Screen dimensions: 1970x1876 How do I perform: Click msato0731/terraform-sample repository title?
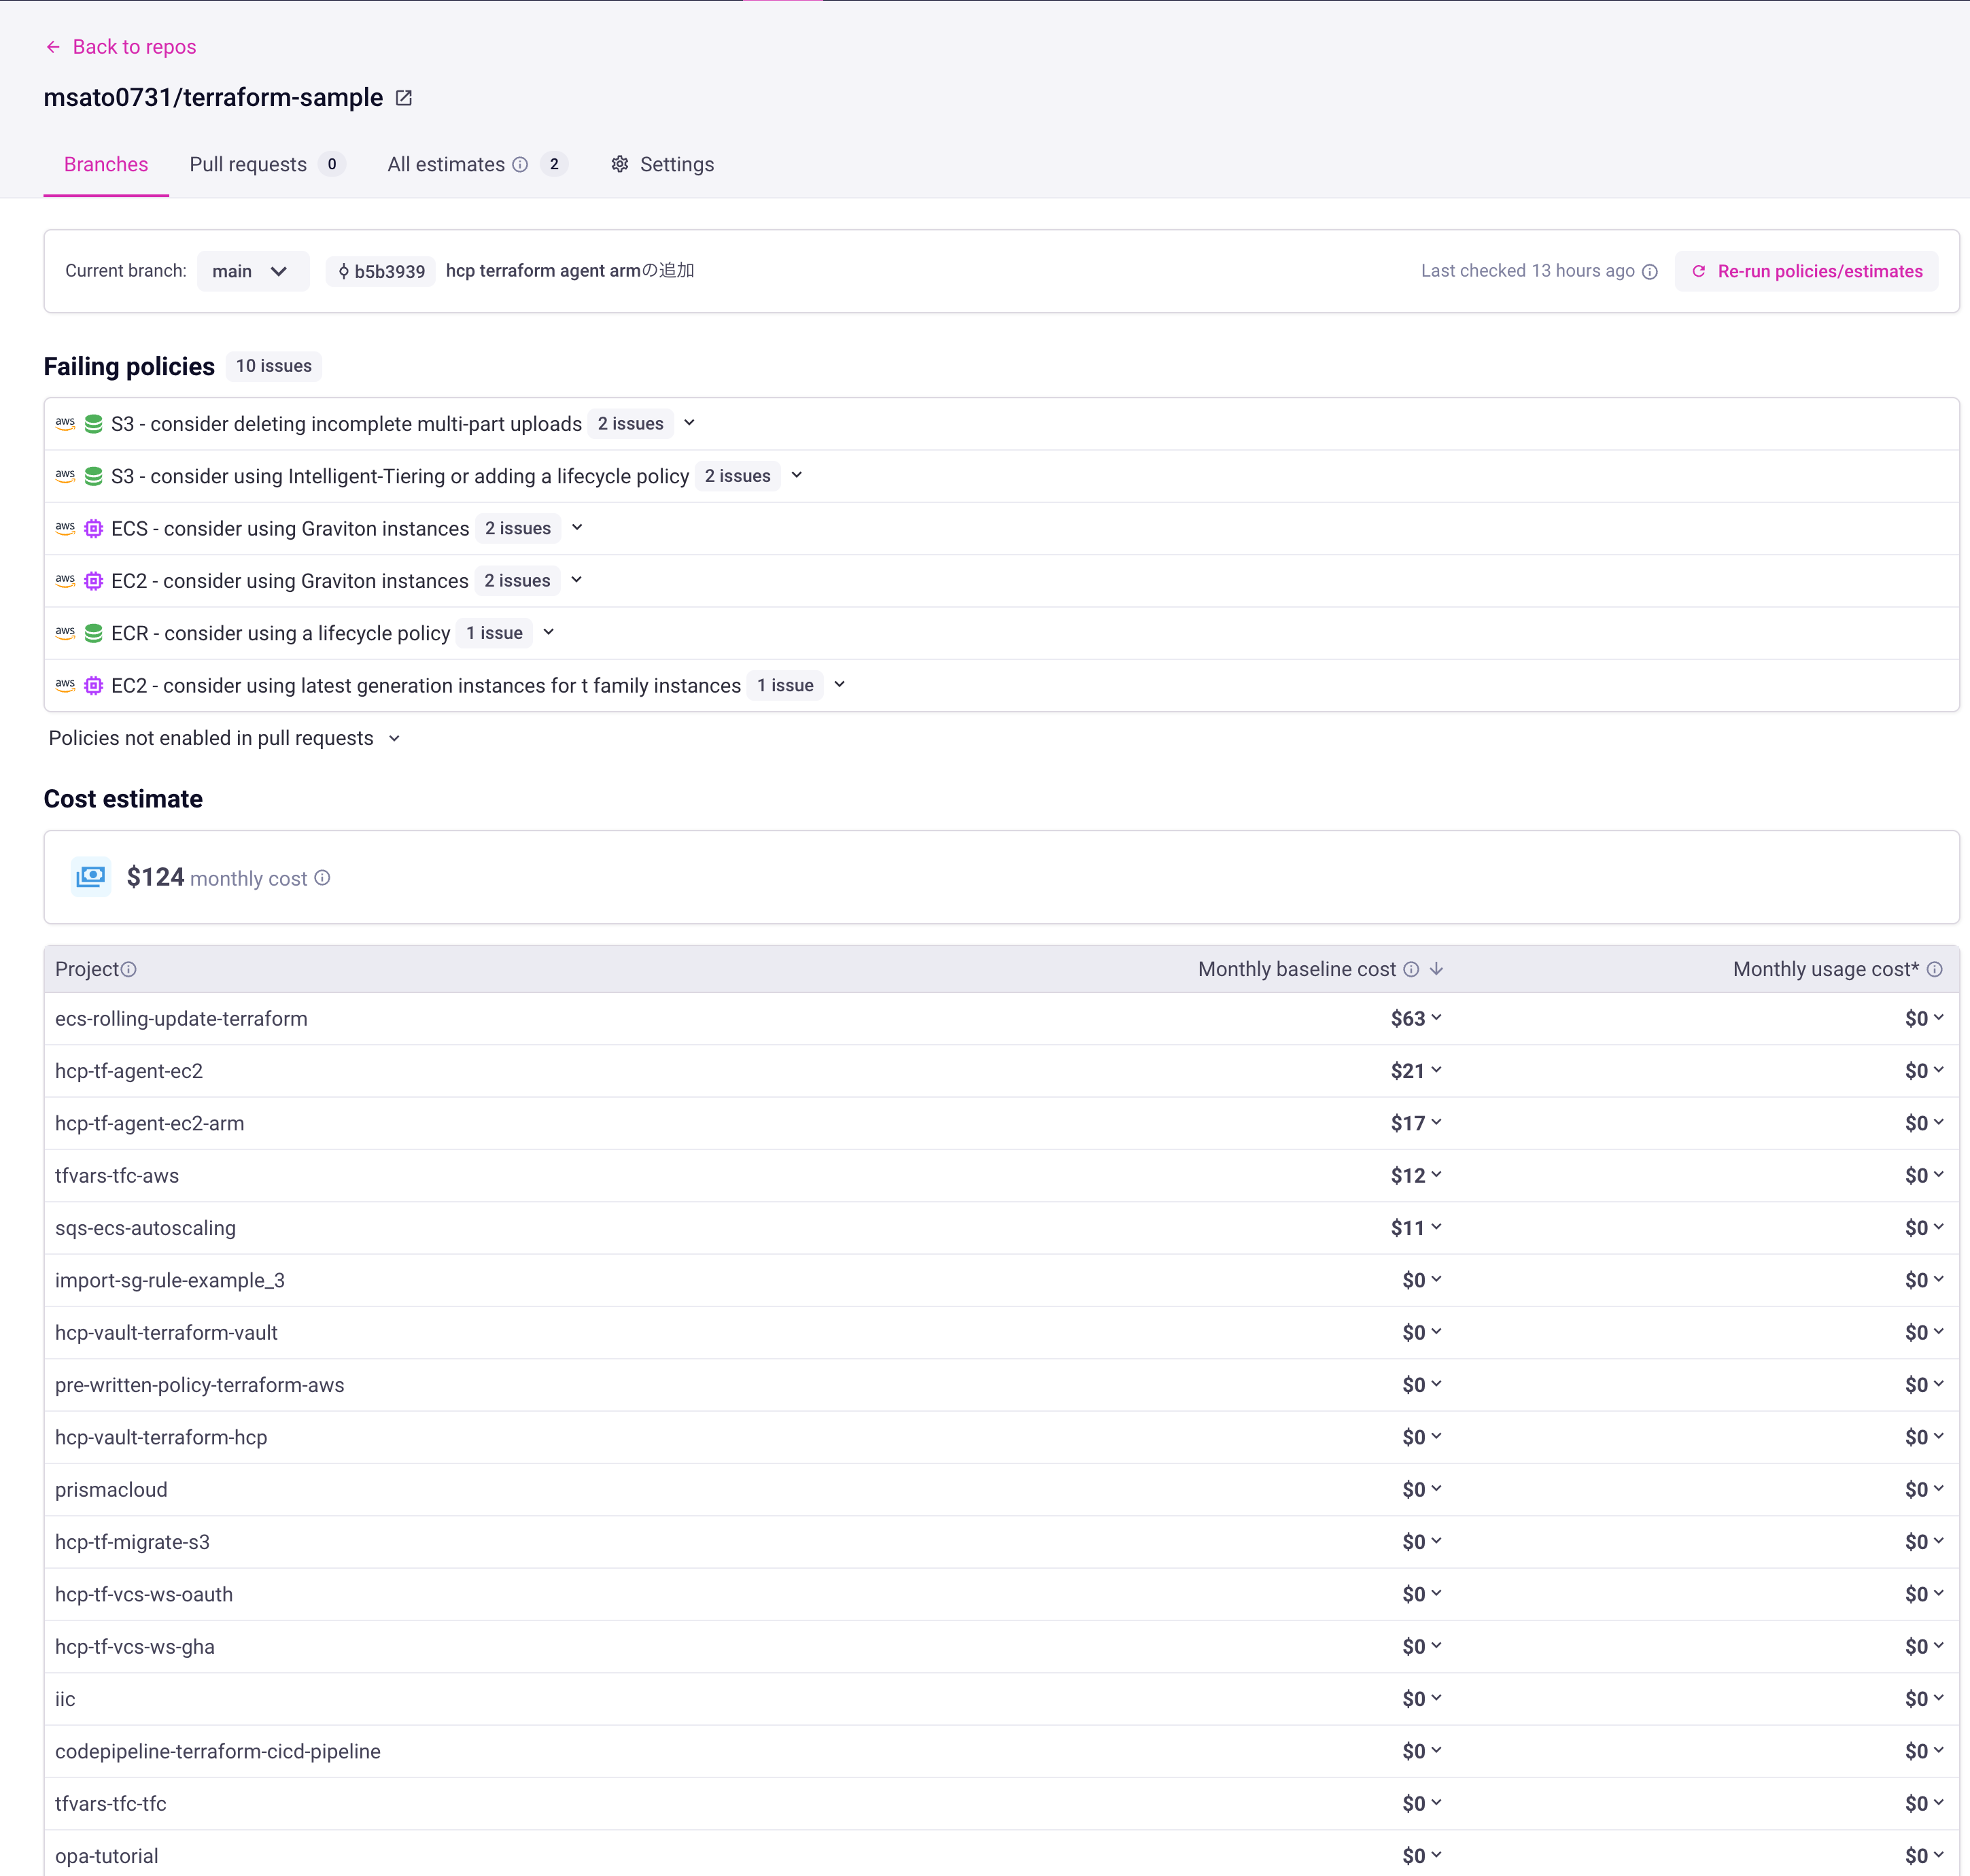coord(213,98)
